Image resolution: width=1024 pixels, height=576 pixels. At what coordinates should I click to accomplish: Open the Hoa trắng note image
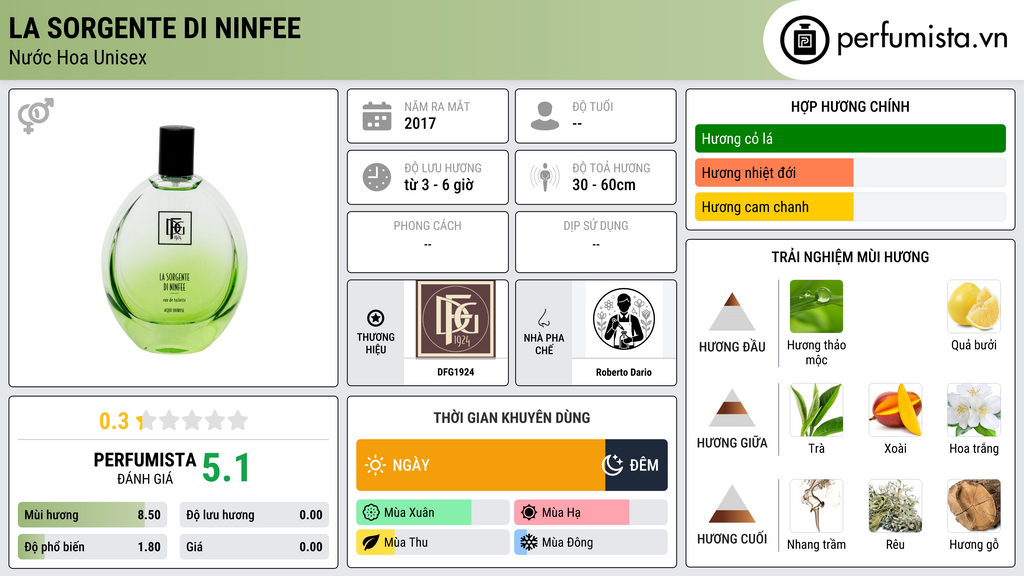(974, 409)
